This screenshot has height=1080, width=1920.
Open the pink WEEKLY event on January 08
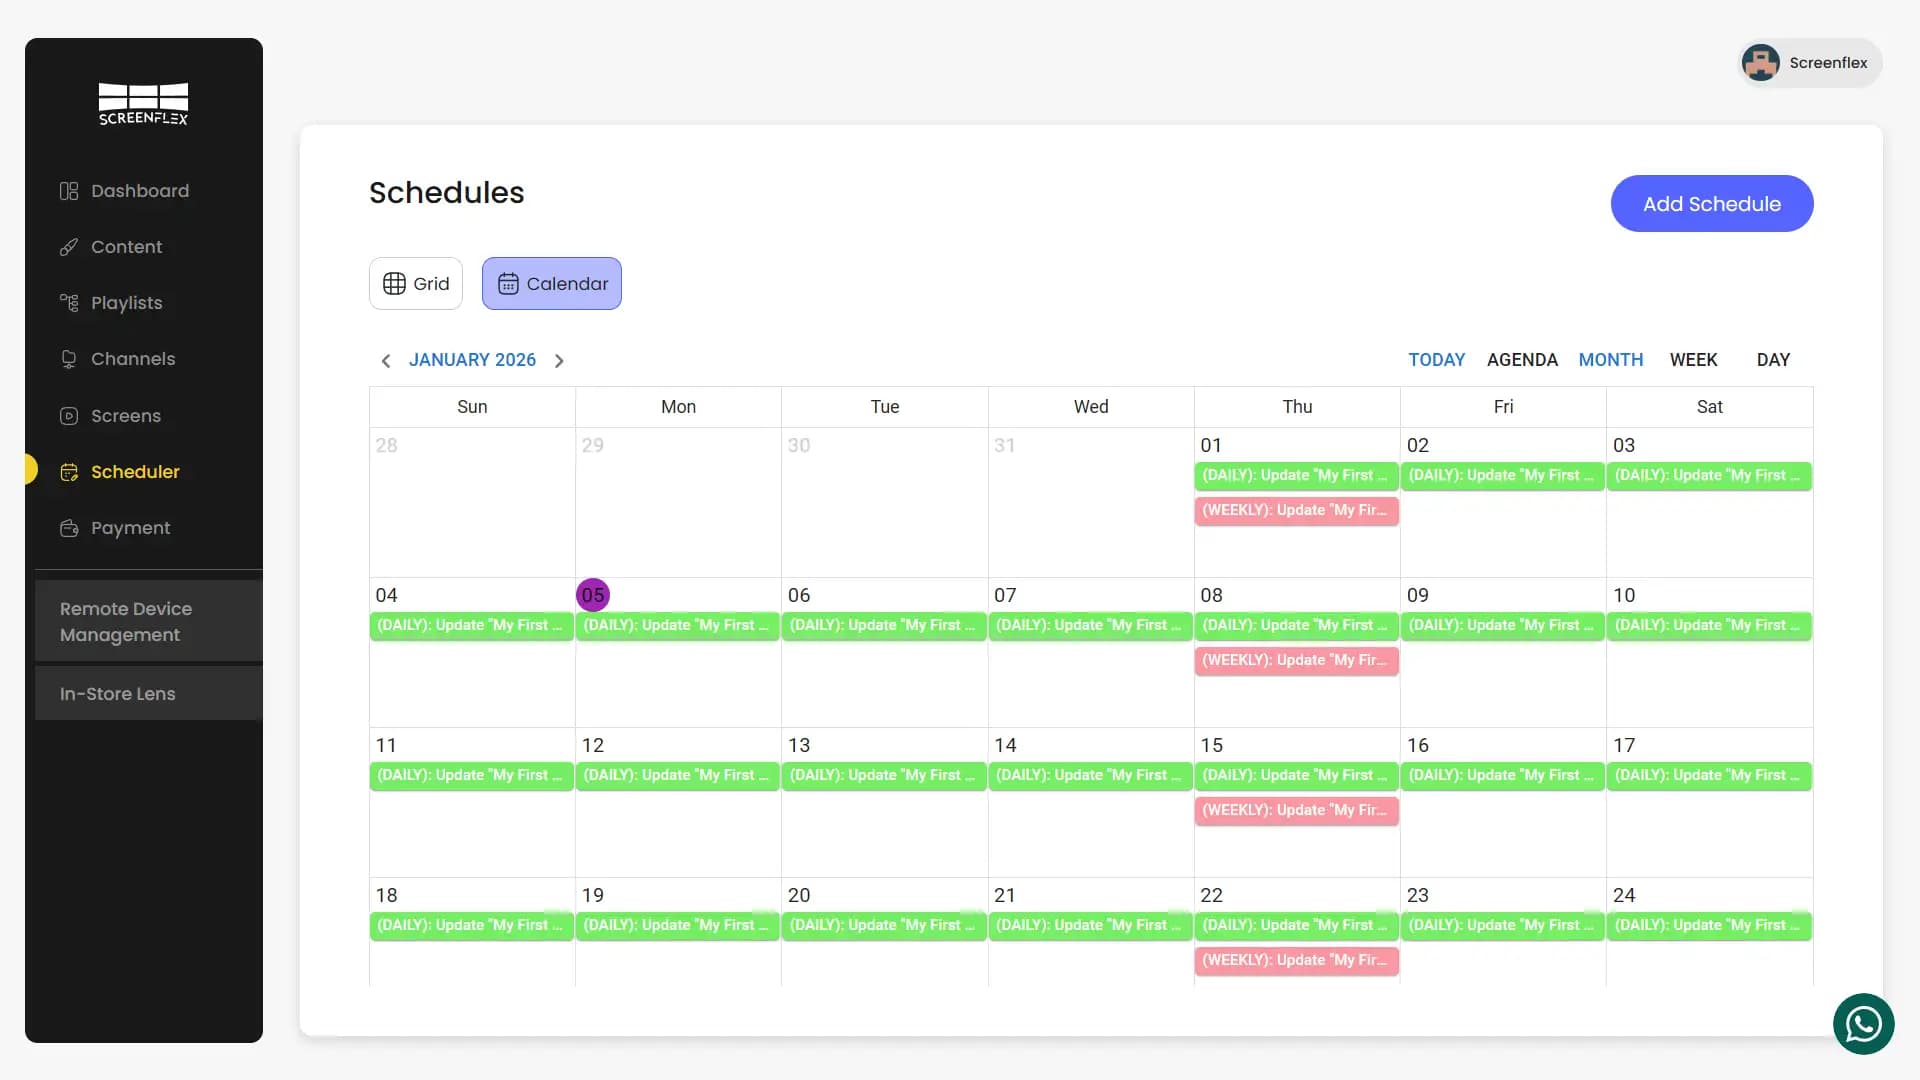[x=1296, y=661]
